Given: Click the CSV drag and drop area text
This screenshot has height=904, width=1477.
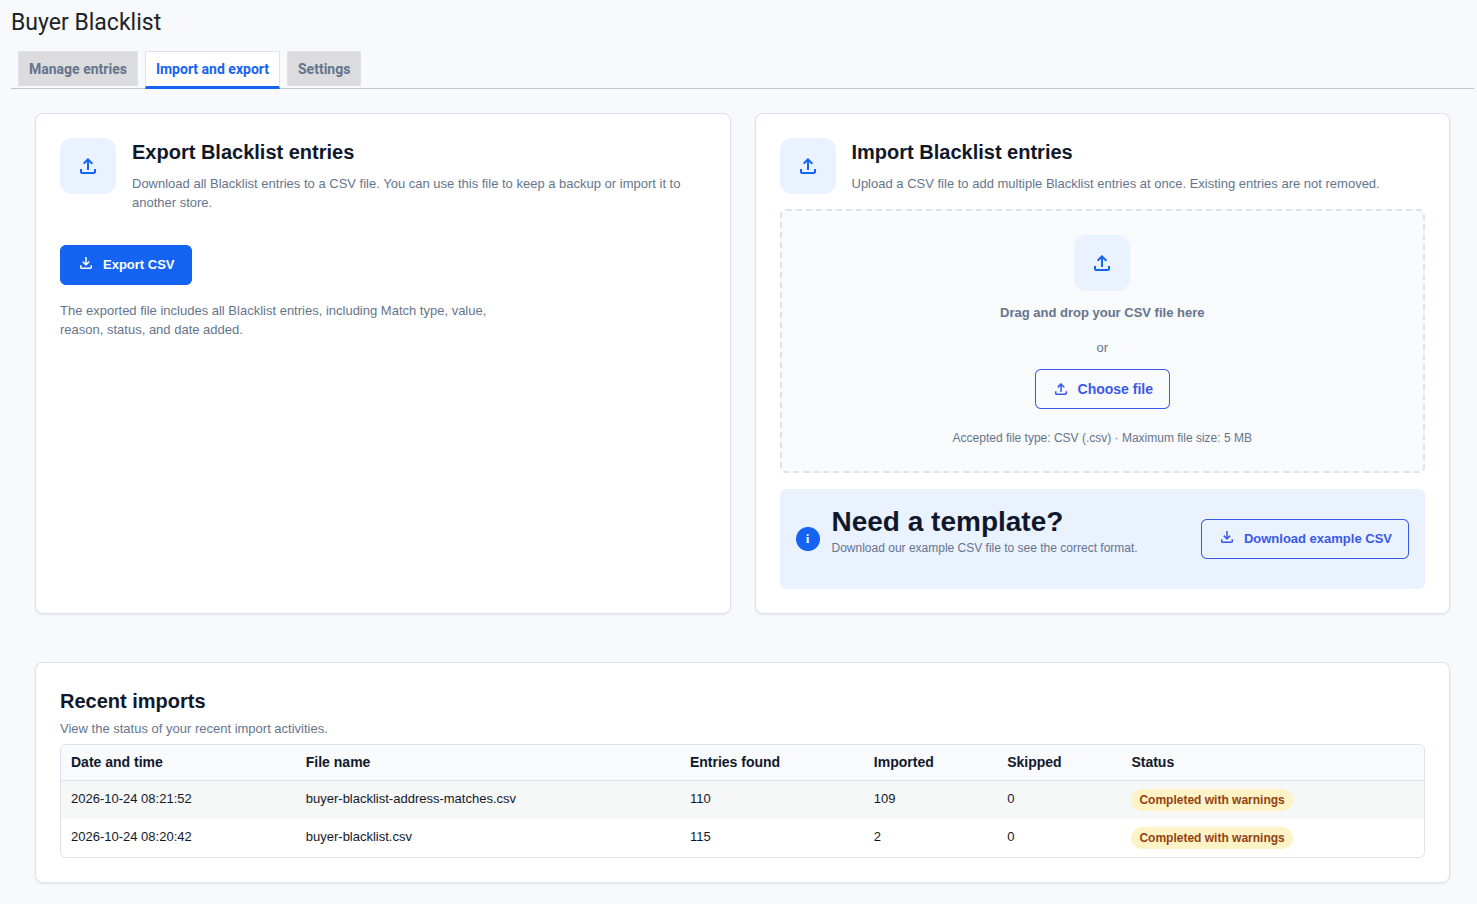Looking at the screenshot, I should (1102, 313).
